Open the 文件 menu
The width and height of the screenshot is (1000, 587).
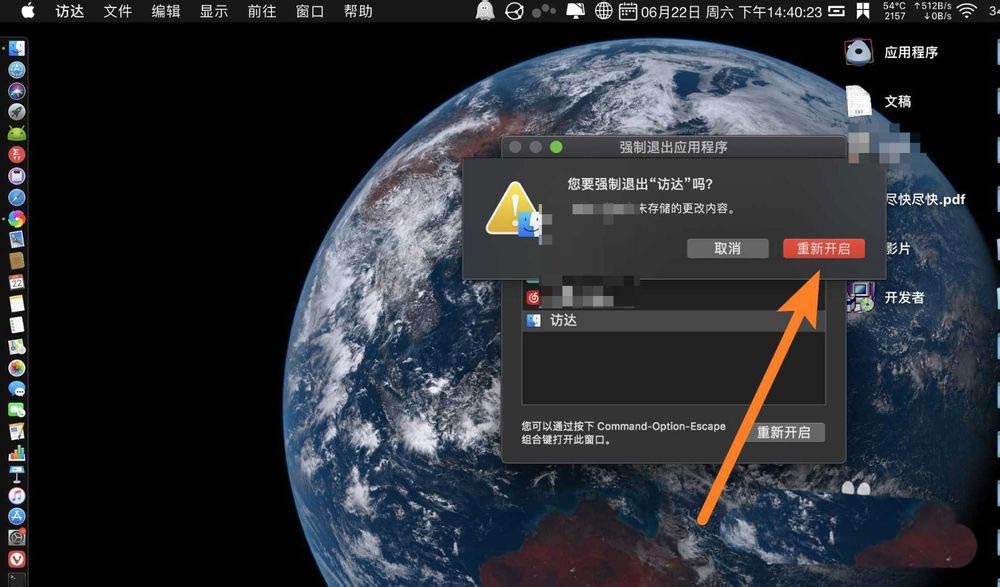coord(117,11)
